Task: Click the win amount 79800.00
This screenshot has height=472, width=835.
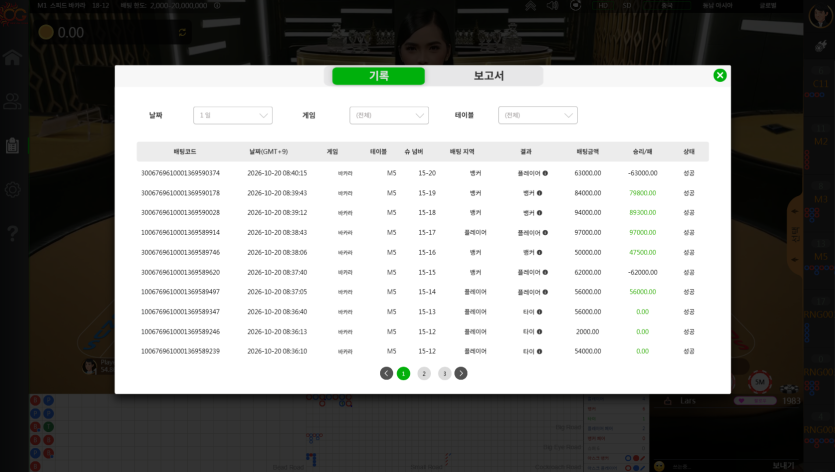Action: 642,193
